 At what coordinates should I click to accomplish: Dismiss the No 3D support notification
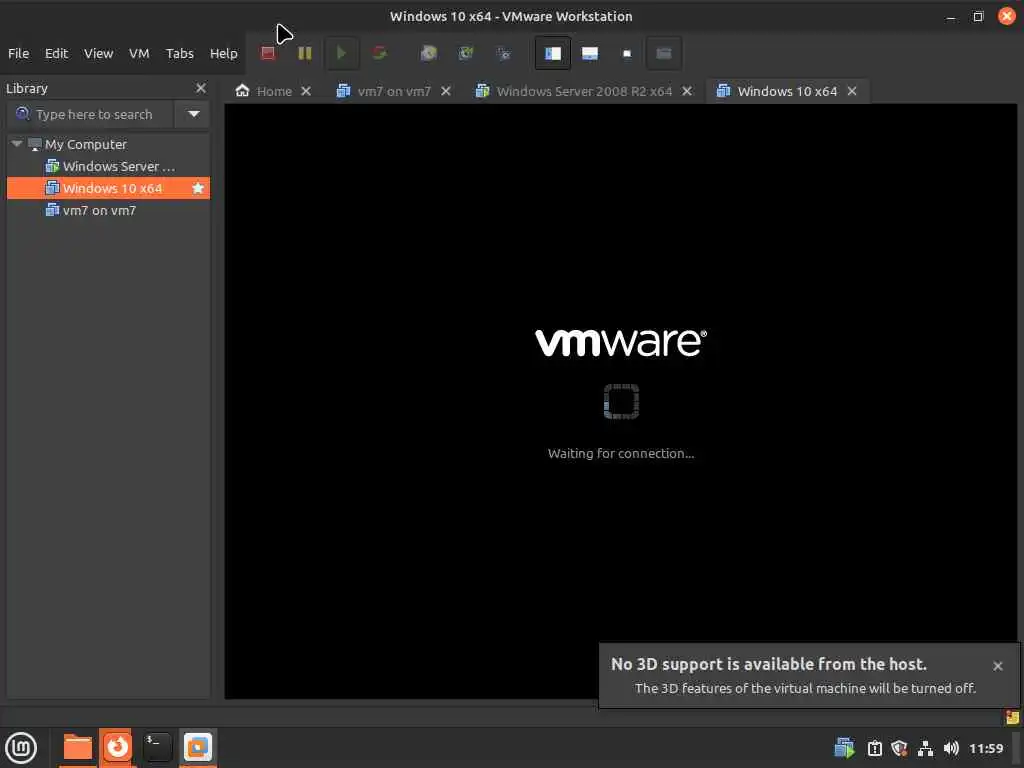pyautogui.click(x=997, y=665)
